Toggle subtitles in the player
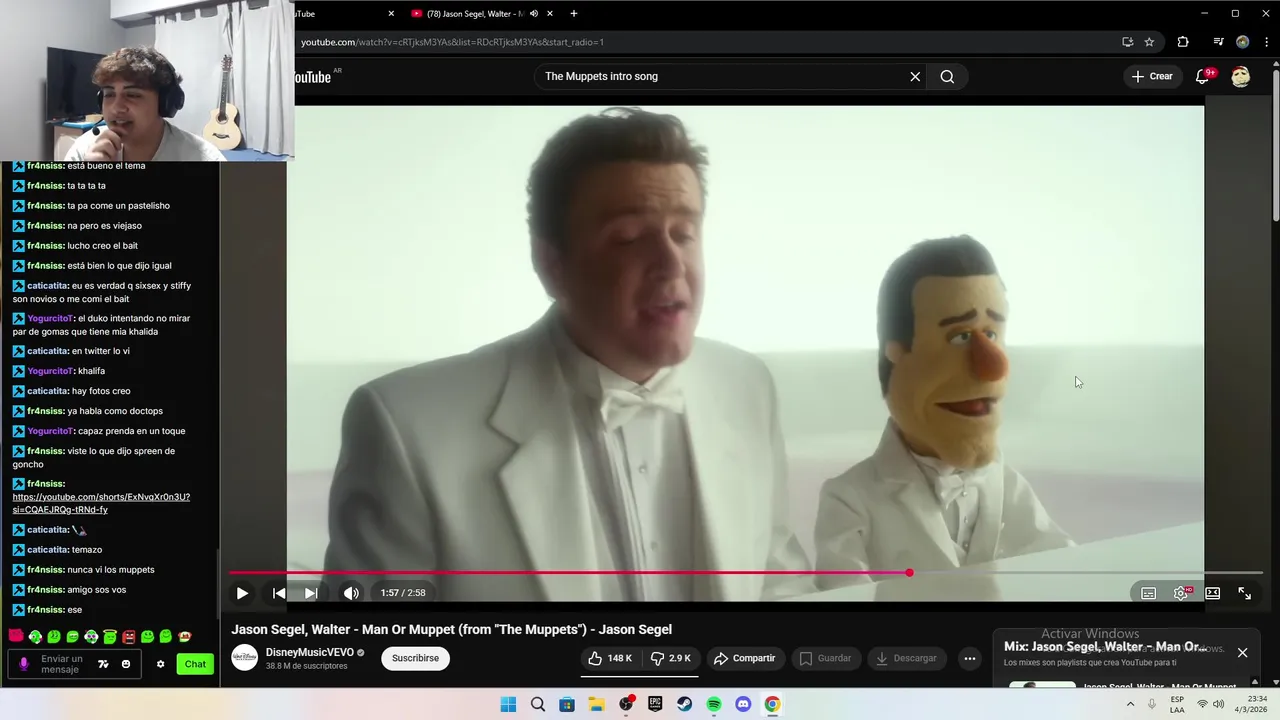1280x720 pixels. pyautogui.click(x=1149, y=593)
